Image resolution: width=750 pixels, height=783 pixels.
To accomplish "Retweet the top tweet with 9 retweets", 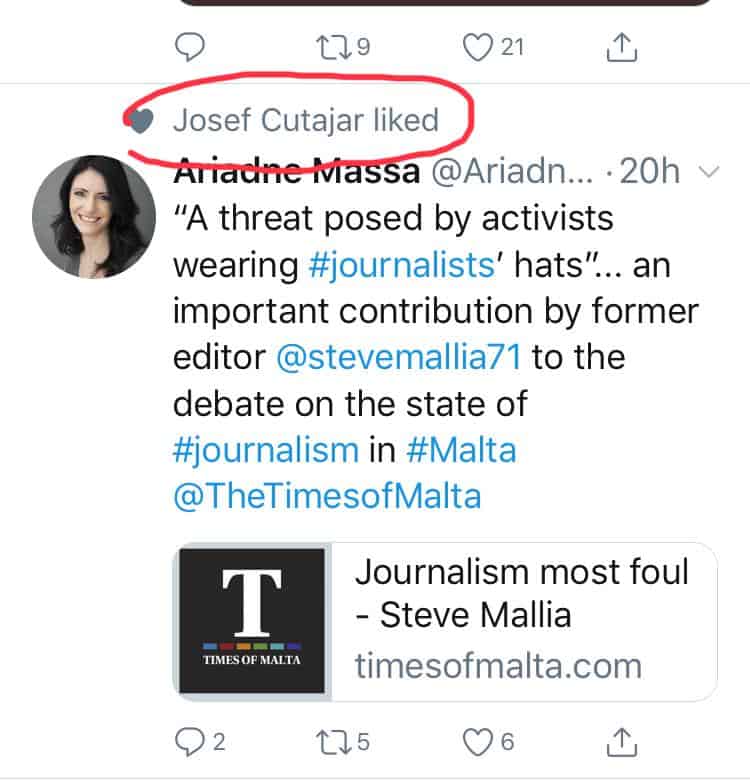I will click(331, 46).
